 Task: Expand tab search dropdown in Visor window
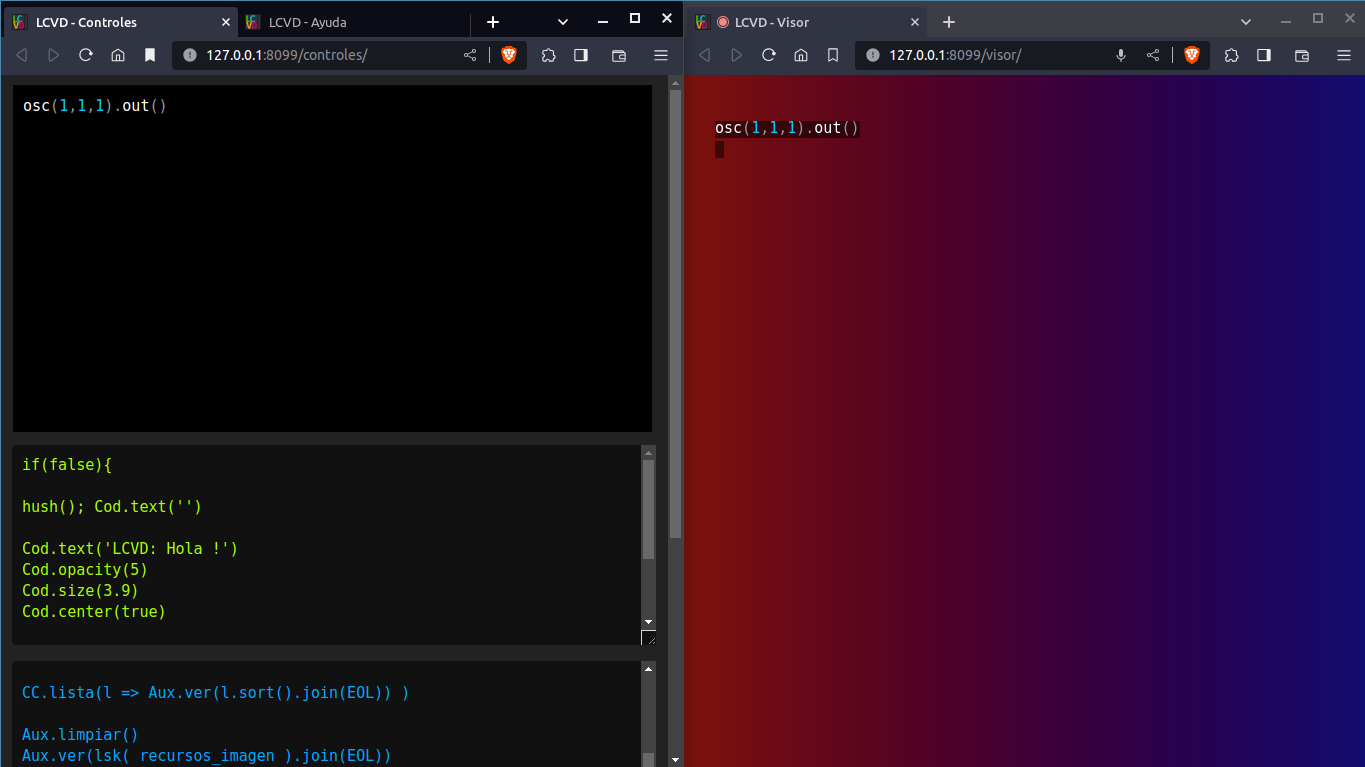pos(1246,21)
